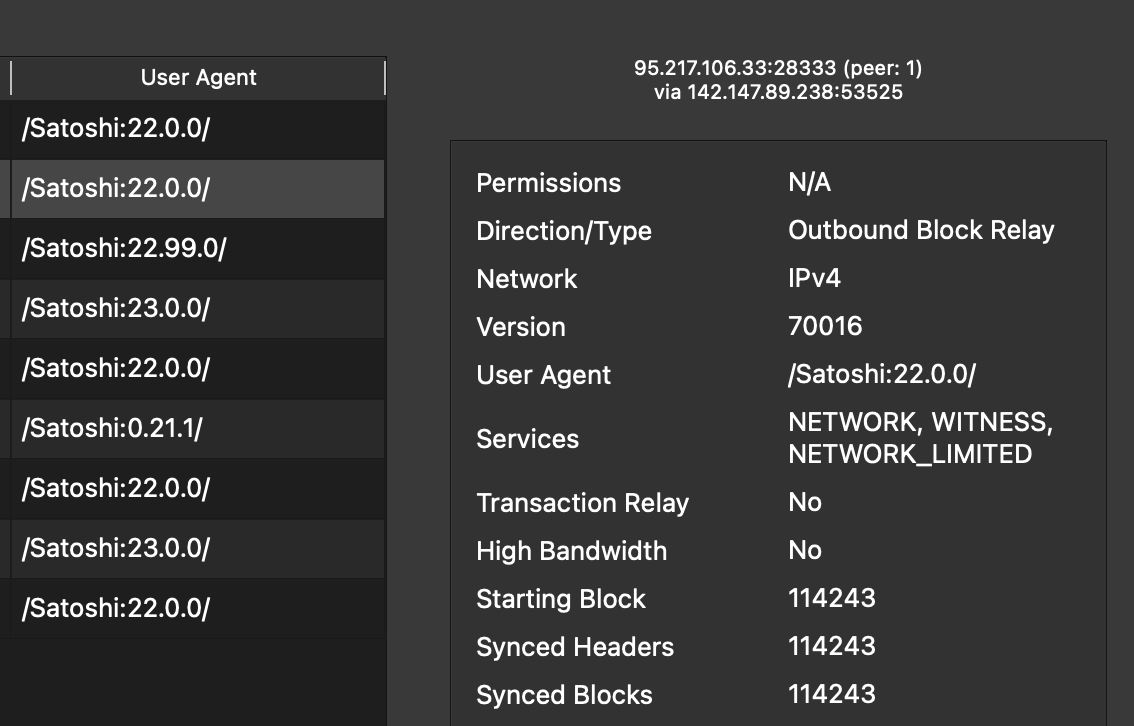
Task: Click the Transaction Relay No value
Action: tap(805, 503)
